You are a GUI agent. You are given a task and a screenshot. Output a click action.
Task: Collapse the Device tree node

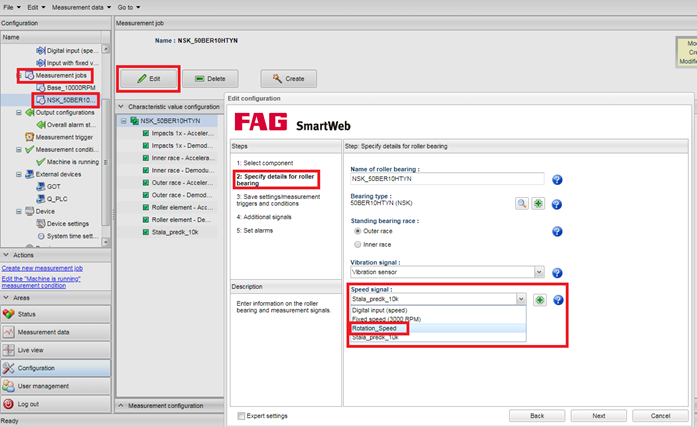click(19, 212)
